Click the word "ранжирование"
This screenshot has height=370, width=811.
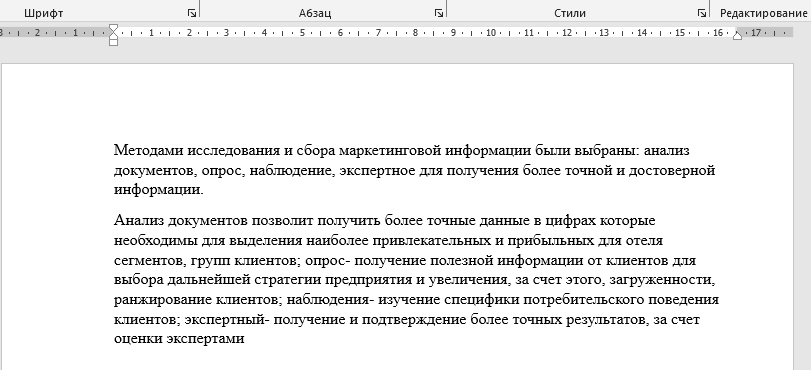pos(163,300)
